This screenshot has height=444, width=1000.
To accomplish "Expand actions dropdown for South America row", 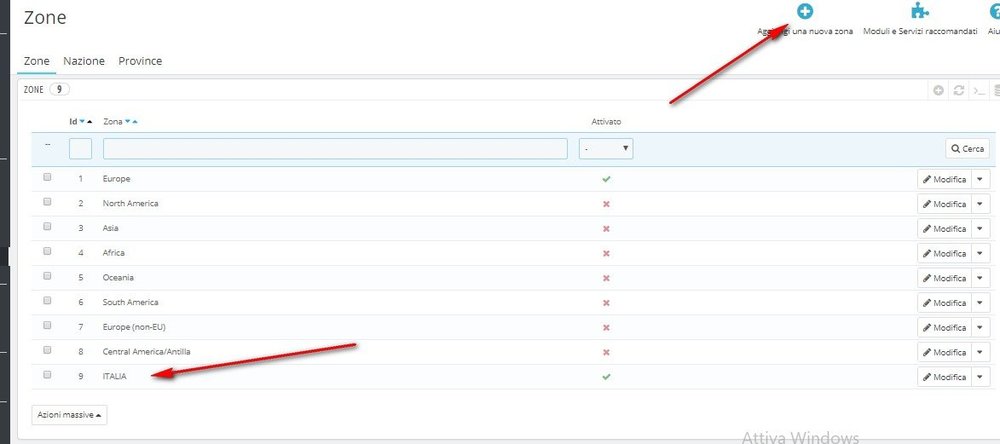I will (x=980, y=302).
